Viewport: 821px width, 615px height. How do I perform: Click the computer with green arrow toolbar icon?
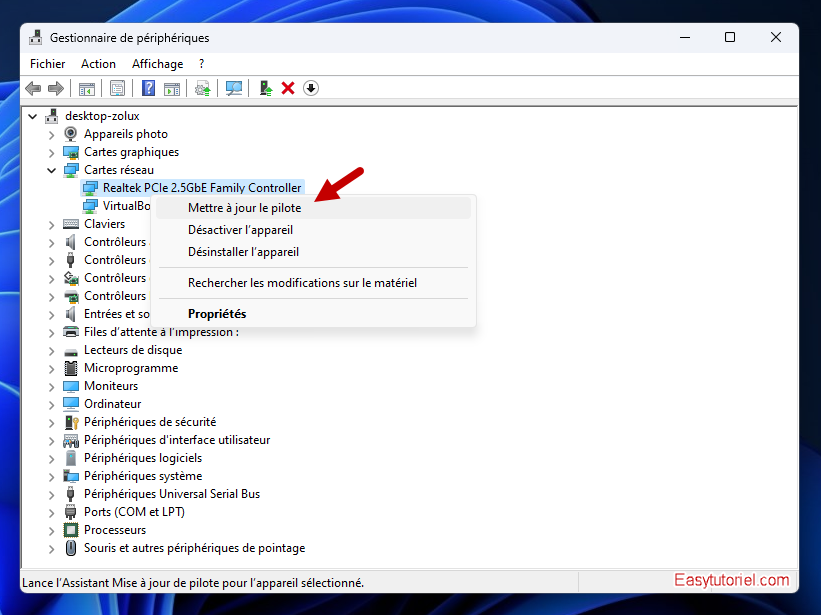[x=266, y=88]
